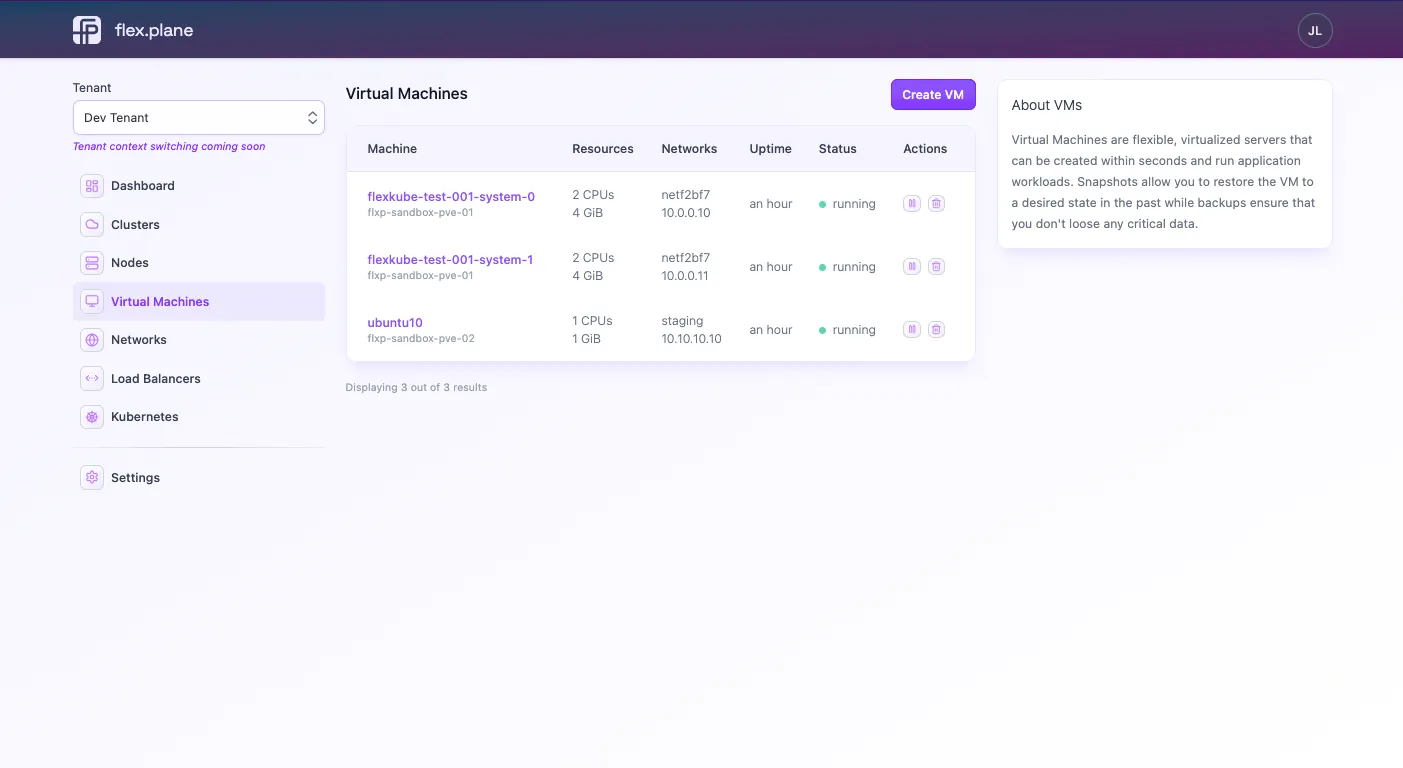Click the Settings gear icon

[92, 478]
